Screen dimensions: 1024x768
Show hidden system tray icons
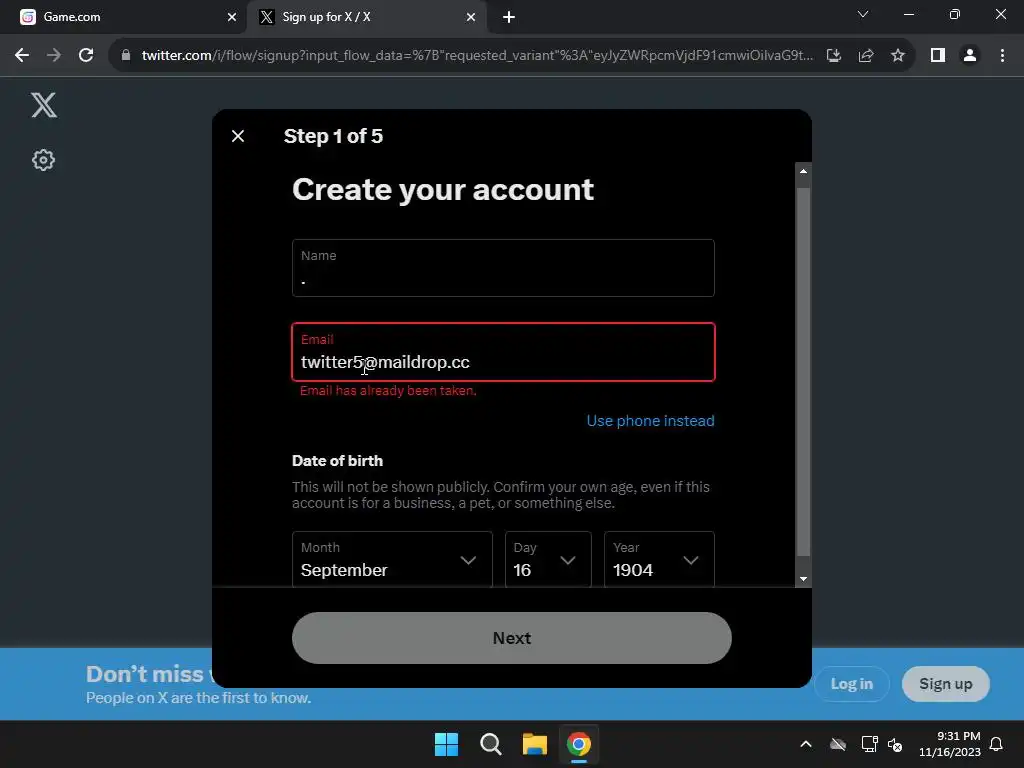(x=806, y=744)
